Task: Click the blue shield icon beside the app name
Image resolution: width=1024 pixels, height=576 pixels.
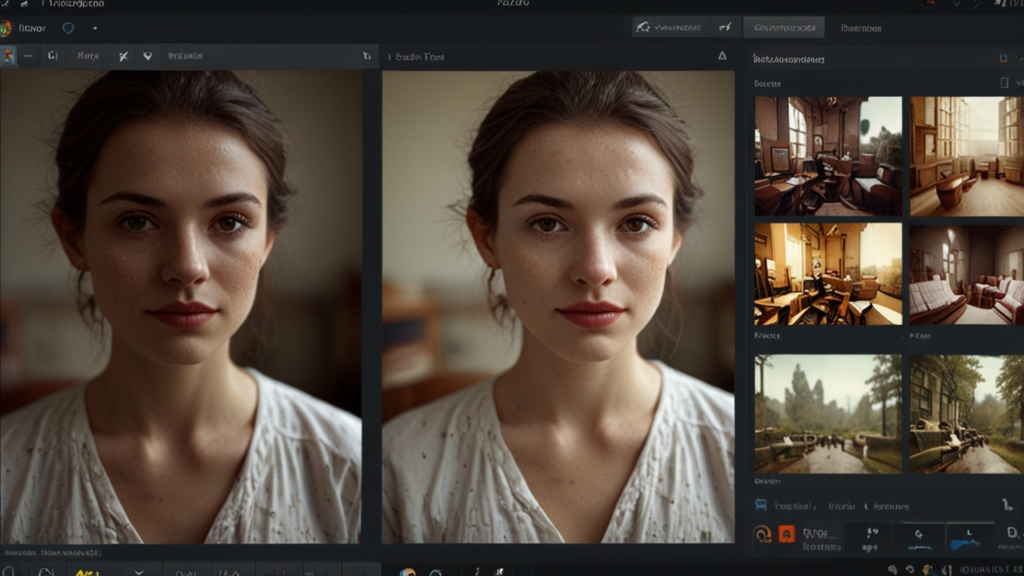Action: point(68,28)
